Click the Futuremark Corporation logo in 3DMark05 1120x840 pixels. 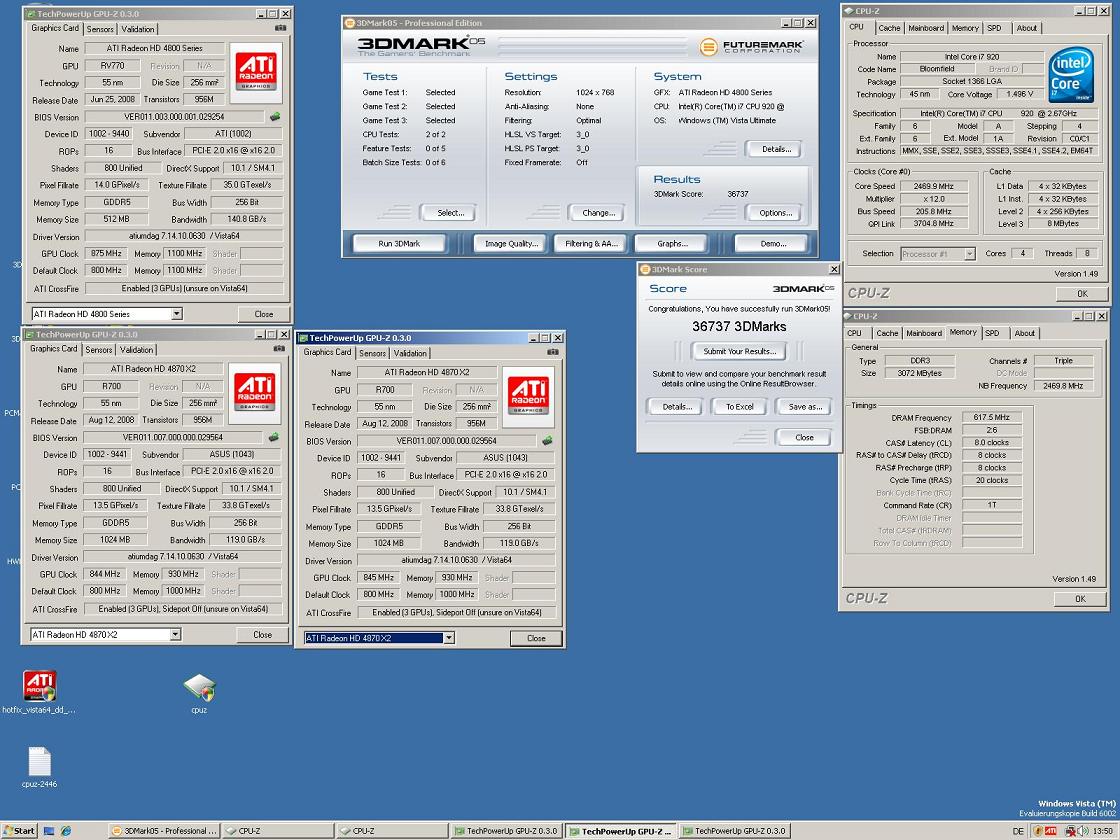[x=751, y=47]
